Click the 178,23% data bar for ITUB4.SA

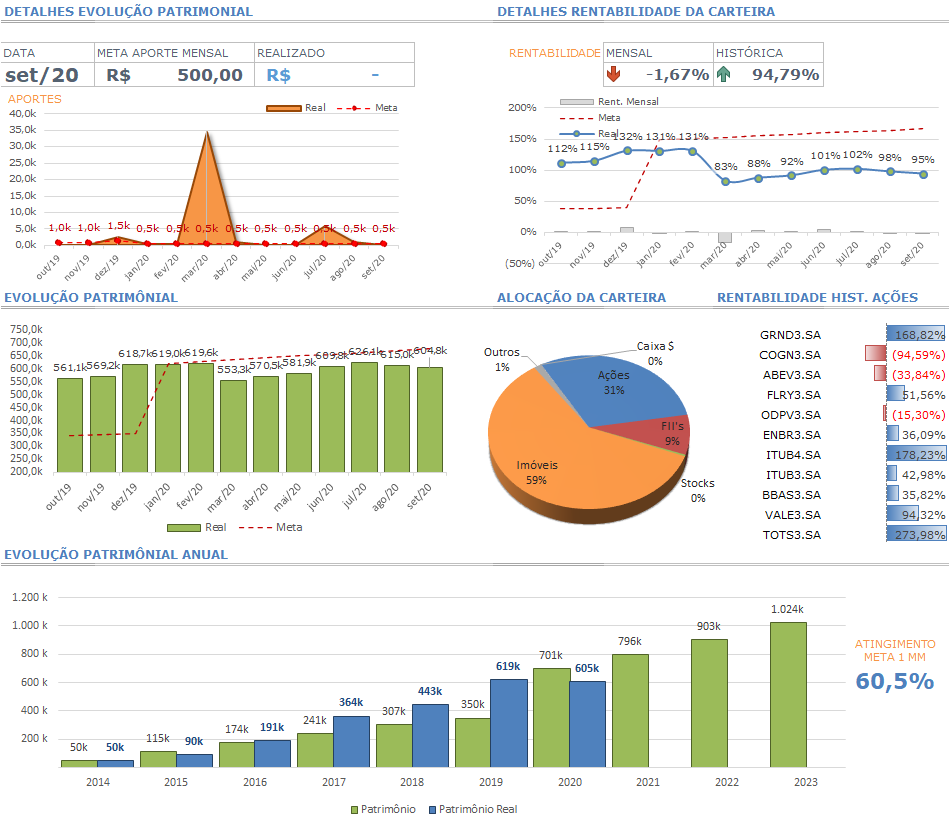tap(916, 454)
